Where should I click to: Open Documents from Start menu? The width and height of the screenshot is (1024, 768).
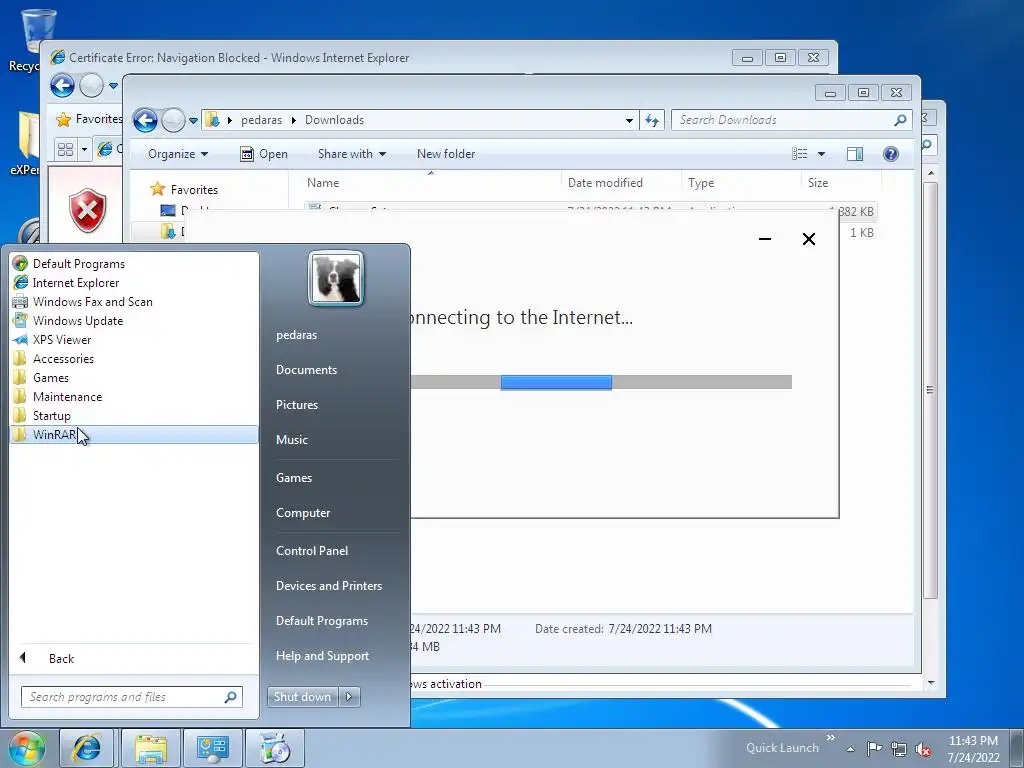coord(306,370)
